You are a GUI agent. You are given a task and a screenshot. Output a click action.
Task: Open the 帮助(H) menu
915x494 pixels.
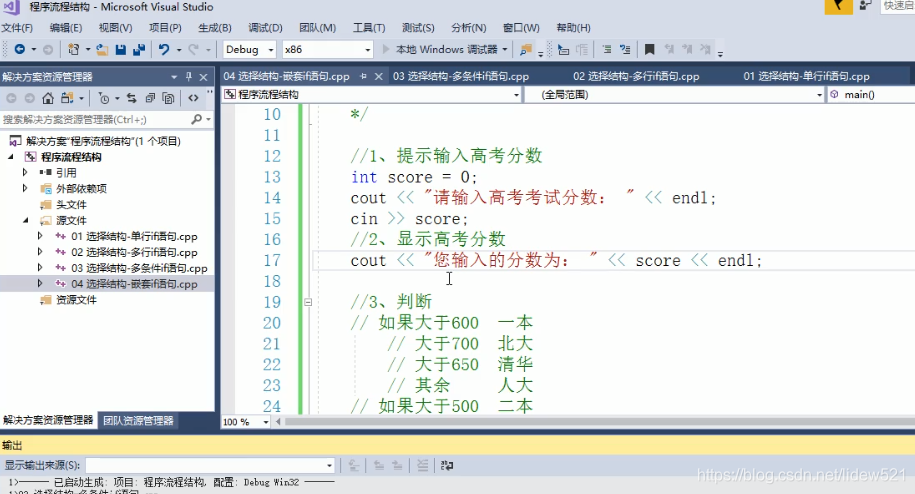coord(573,27)
